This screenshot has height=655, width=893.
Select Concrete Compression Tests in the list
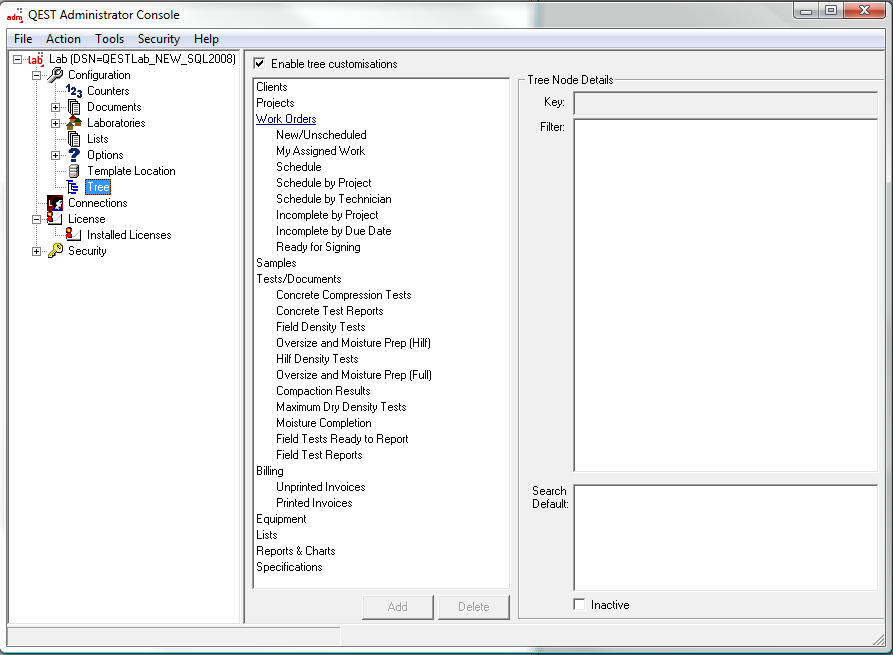(x=343, y=295)
